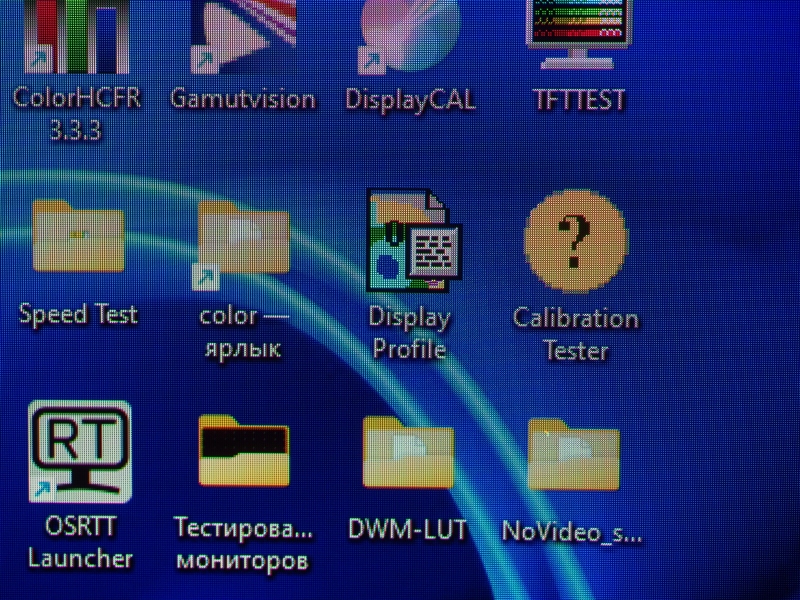The height and width of the screenshot is (600, 800).
Task: Click the TFTTEST monitor icon
Action: (x=579, y=34)
